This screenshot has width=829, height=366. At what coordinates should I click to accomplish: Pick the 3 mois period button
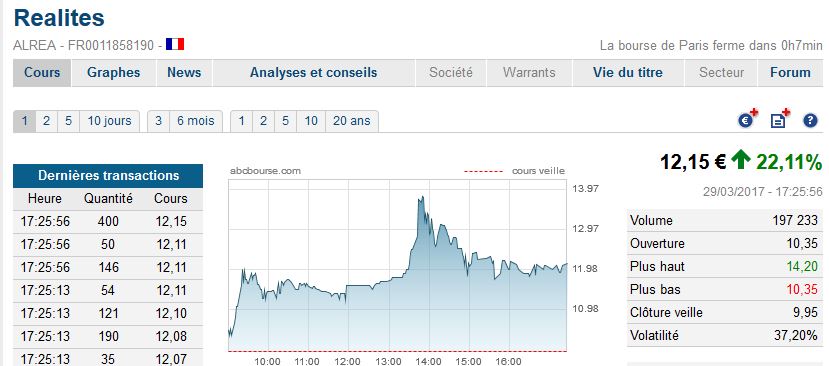158,121
